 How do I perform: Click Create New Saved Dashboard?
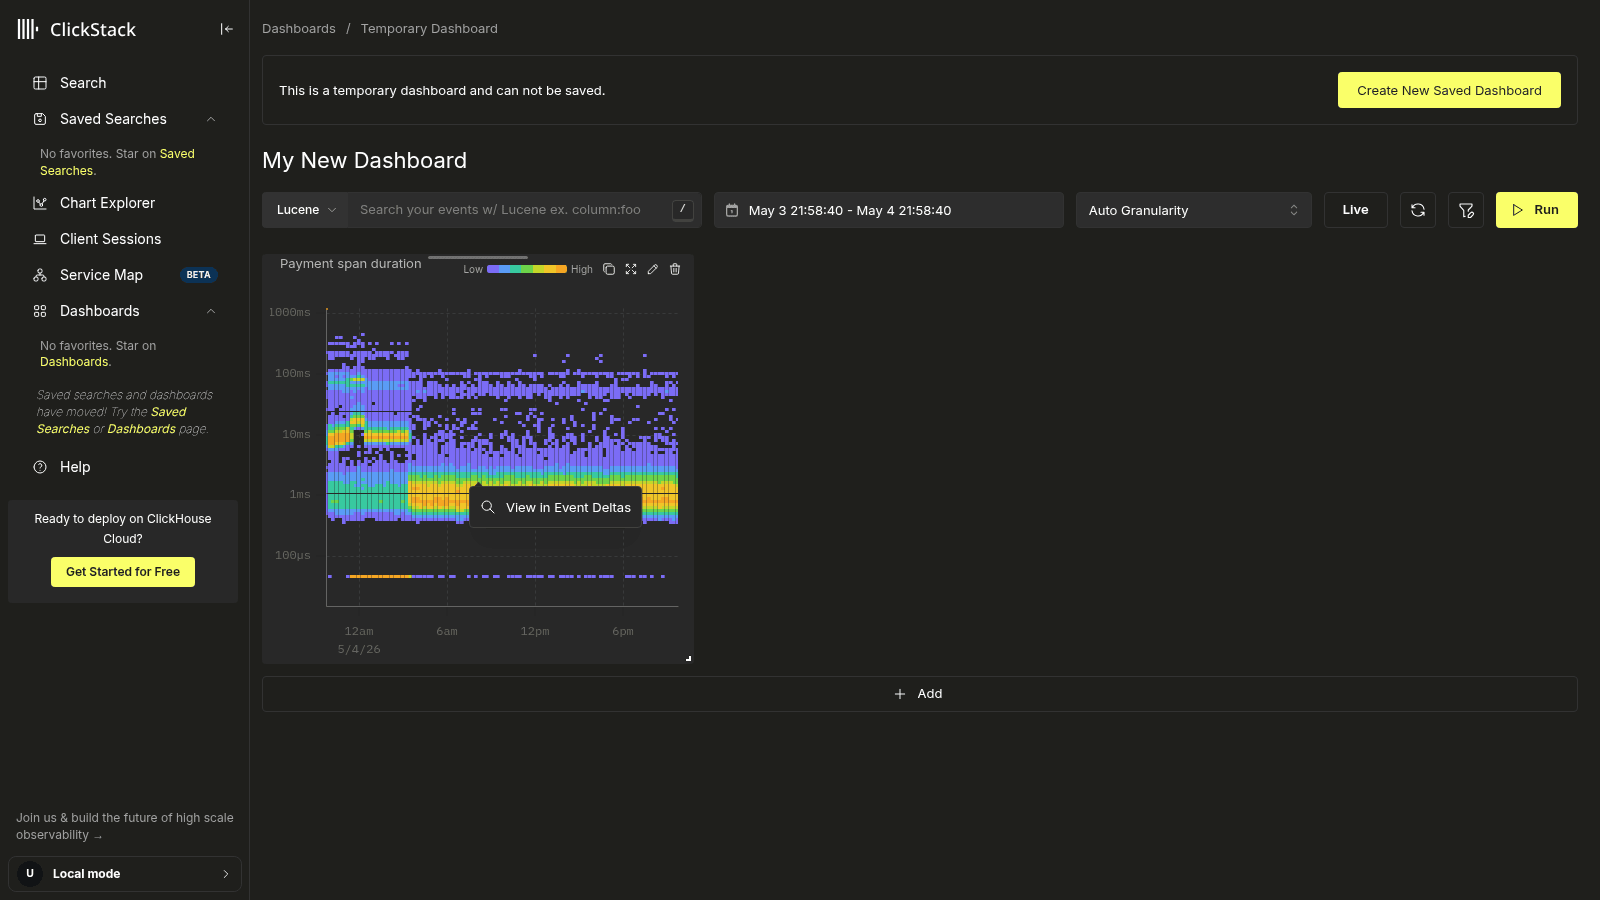tap(1449, 90)
